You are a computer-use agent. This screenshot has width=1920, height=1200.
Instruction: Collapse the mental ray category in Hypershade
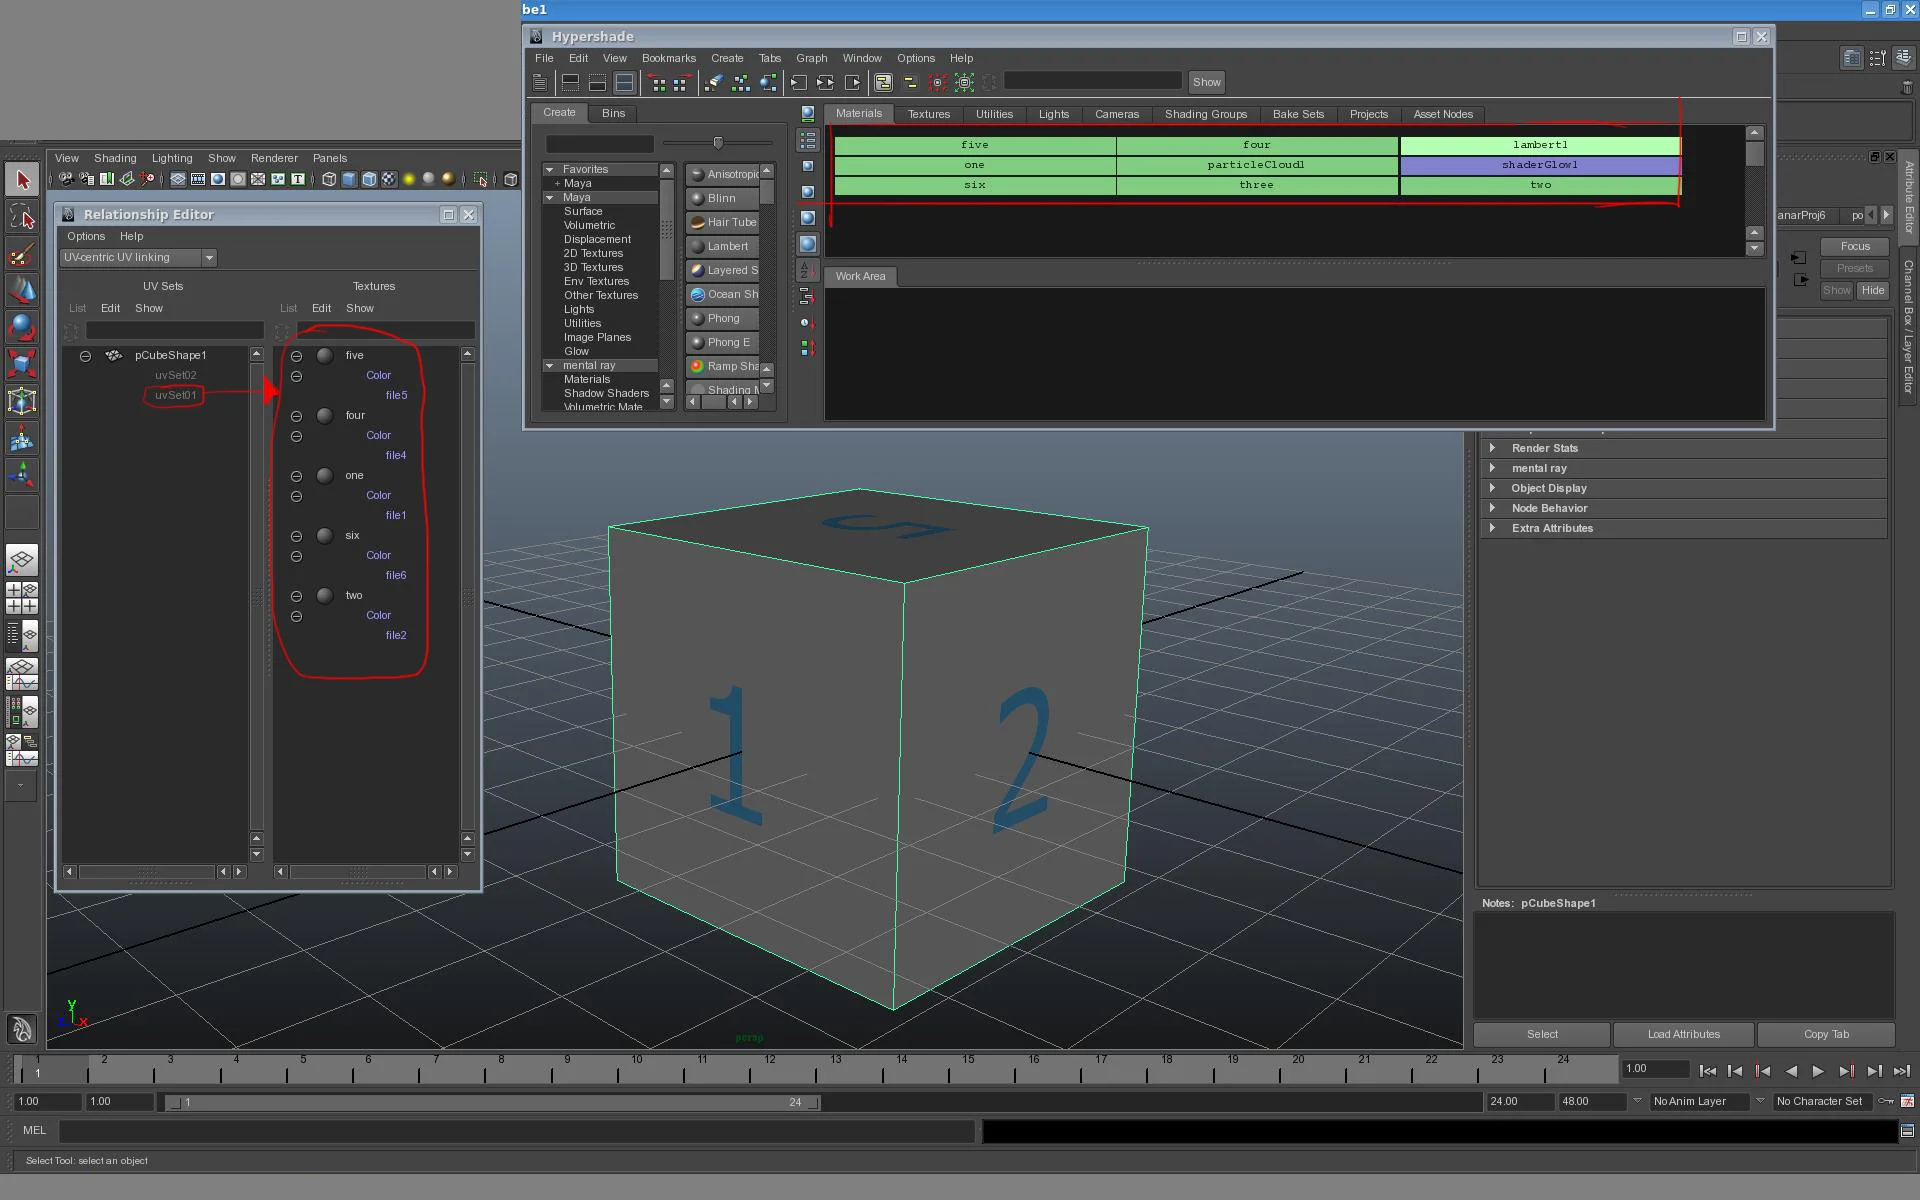pos(549,365)
